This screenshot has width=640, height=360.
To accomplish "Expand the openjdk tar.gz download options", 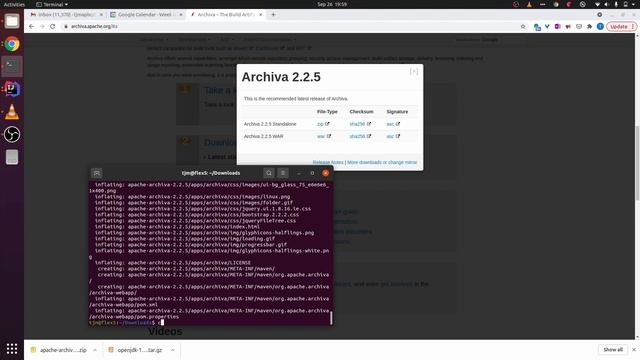I will [173, 350].
